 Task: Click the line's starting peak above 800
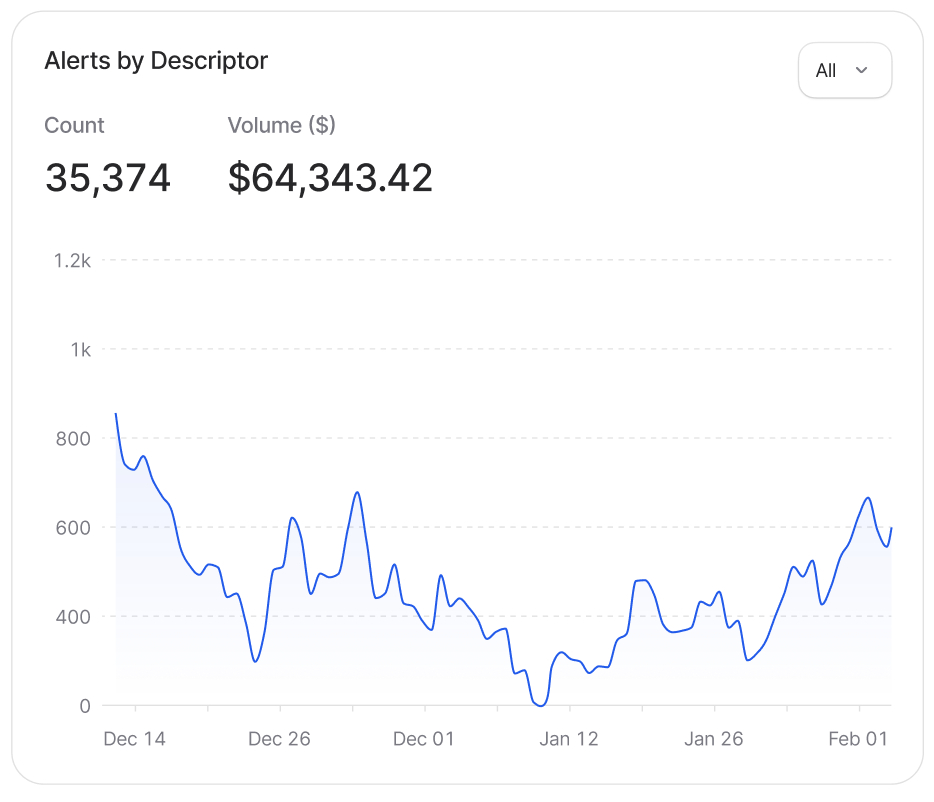[116, 414]
